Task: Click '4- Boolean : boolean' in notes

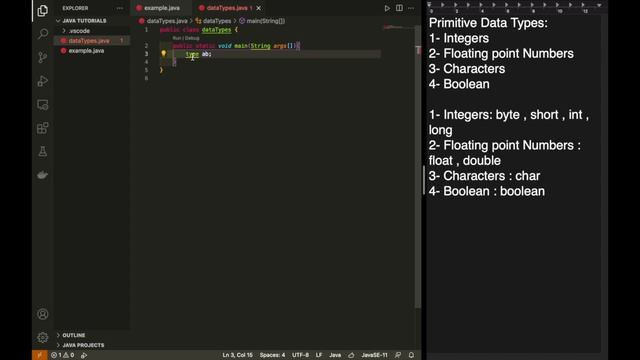Action: tap(487, 191)
